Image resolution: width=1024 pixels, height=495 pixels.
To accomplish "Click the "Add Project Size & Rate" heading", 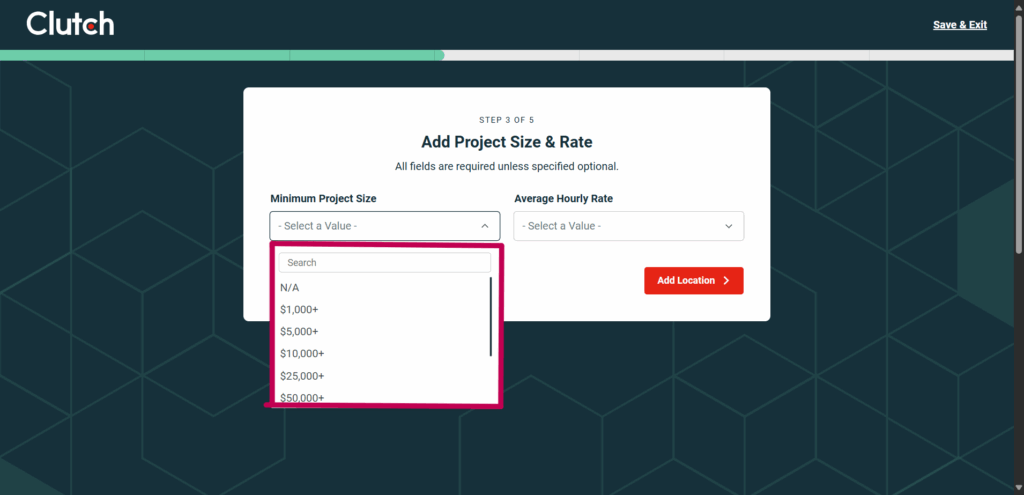I will point(507,142).
